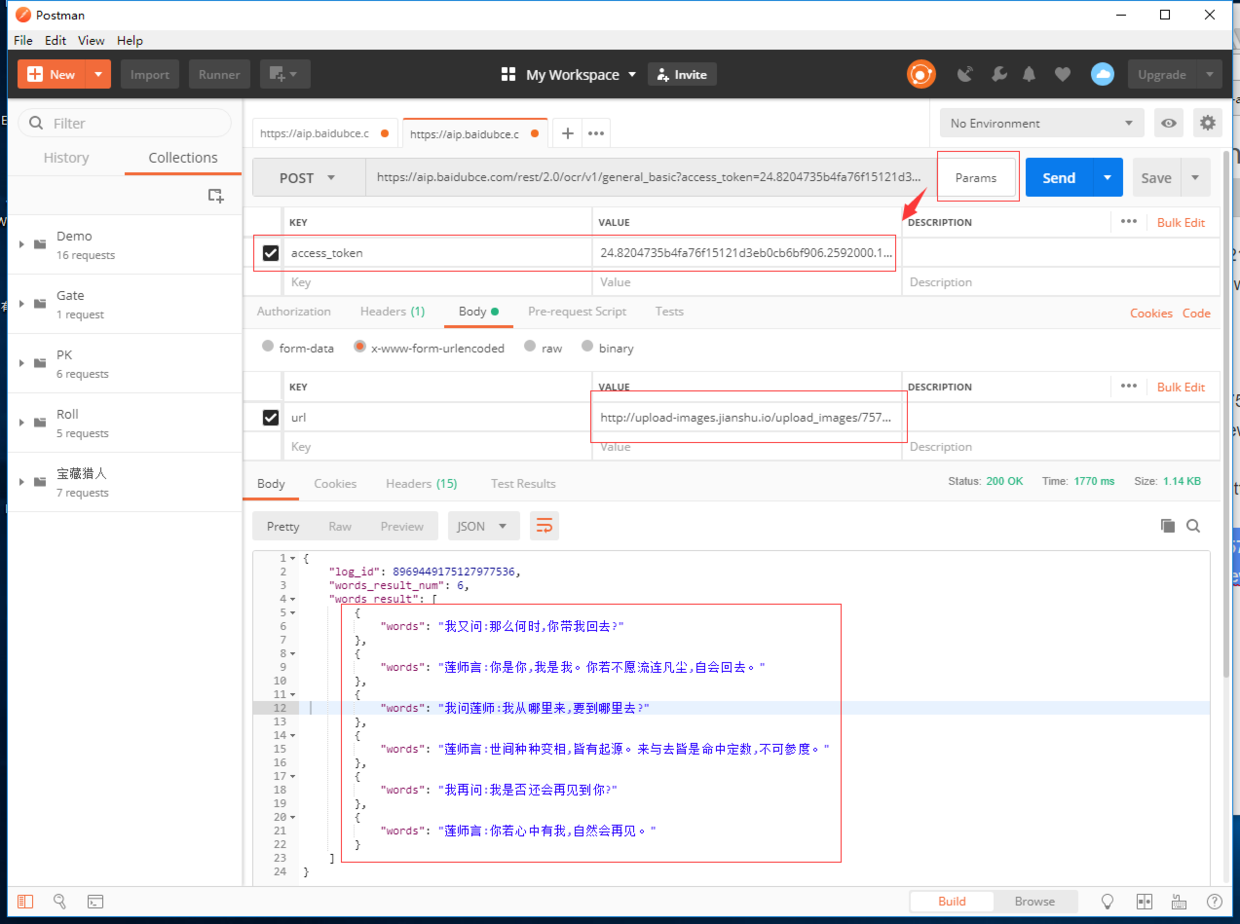This screenshot has width=1240, height=924.
Task: Uncheck the access_token parameter checkbox
Action: (270, 253)
